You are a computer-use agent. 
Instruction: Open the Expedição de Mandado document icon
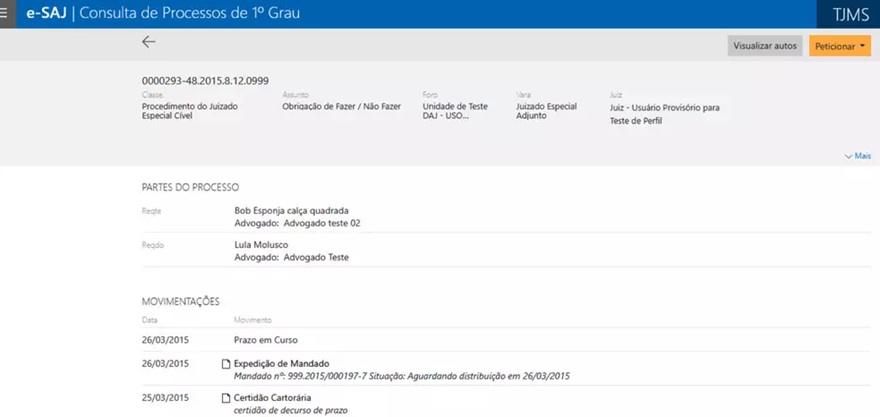pos(226,364)
